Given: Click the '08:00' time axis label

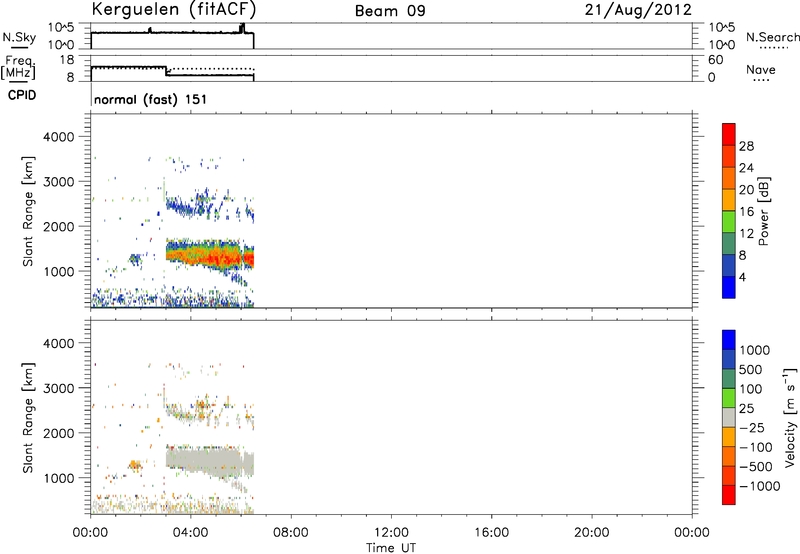Looking at the screenshot, I should click(291, 533).
